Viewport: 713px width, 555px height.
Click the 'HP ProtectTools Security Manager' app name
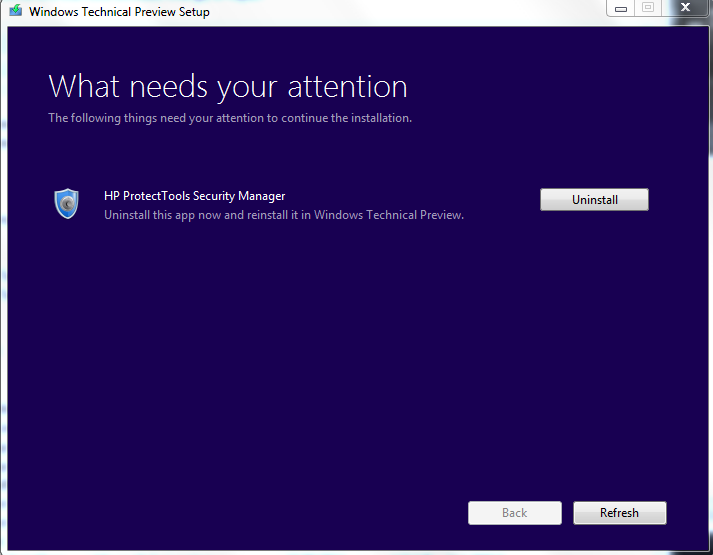tap(194, 196)
